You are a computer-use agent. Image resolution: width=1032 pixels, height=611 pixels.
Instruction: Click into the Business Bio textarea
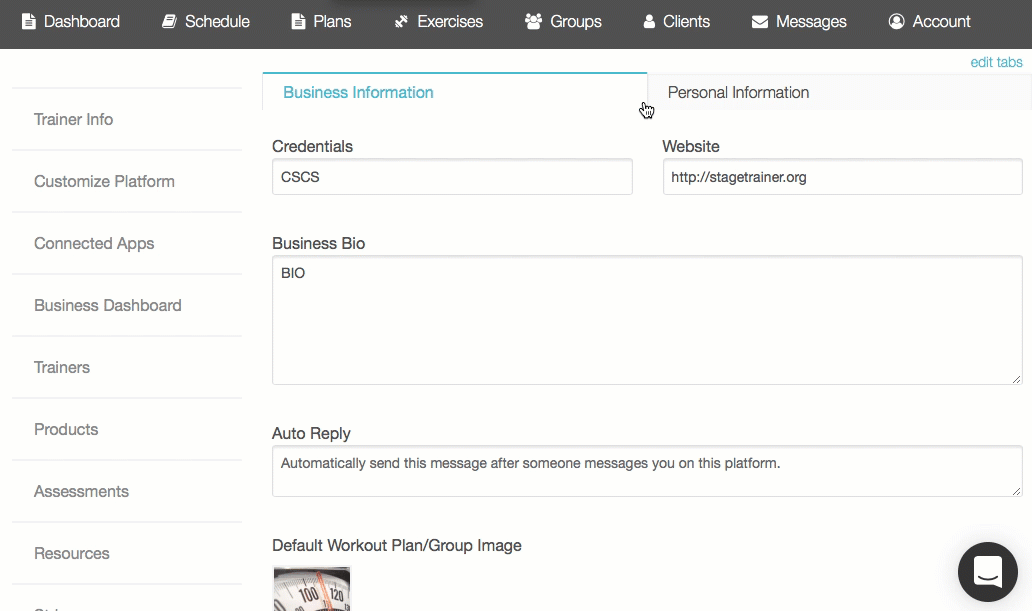click(x=647, y=320)
